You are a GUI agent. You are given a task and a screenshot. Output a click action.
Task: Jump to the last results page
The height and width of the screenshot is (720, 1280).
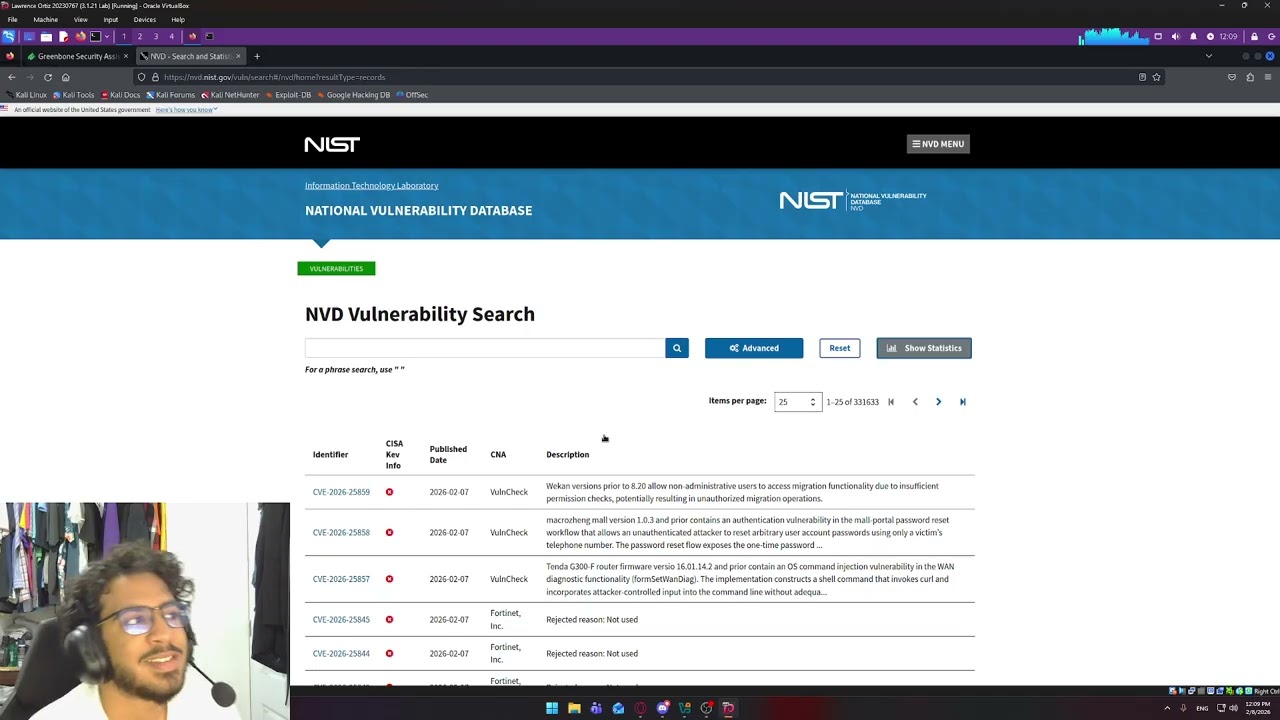tap(963, 402)
